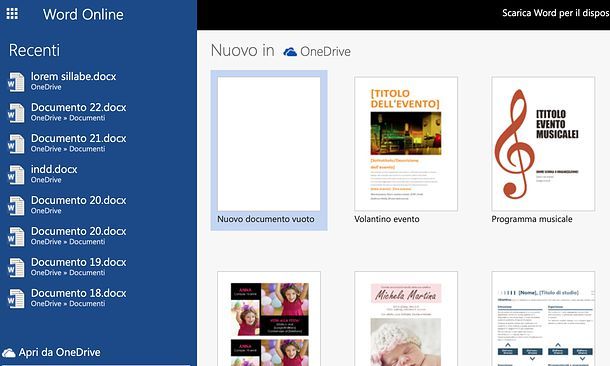Choose the birthday party girl photo template

click(269, 319)
